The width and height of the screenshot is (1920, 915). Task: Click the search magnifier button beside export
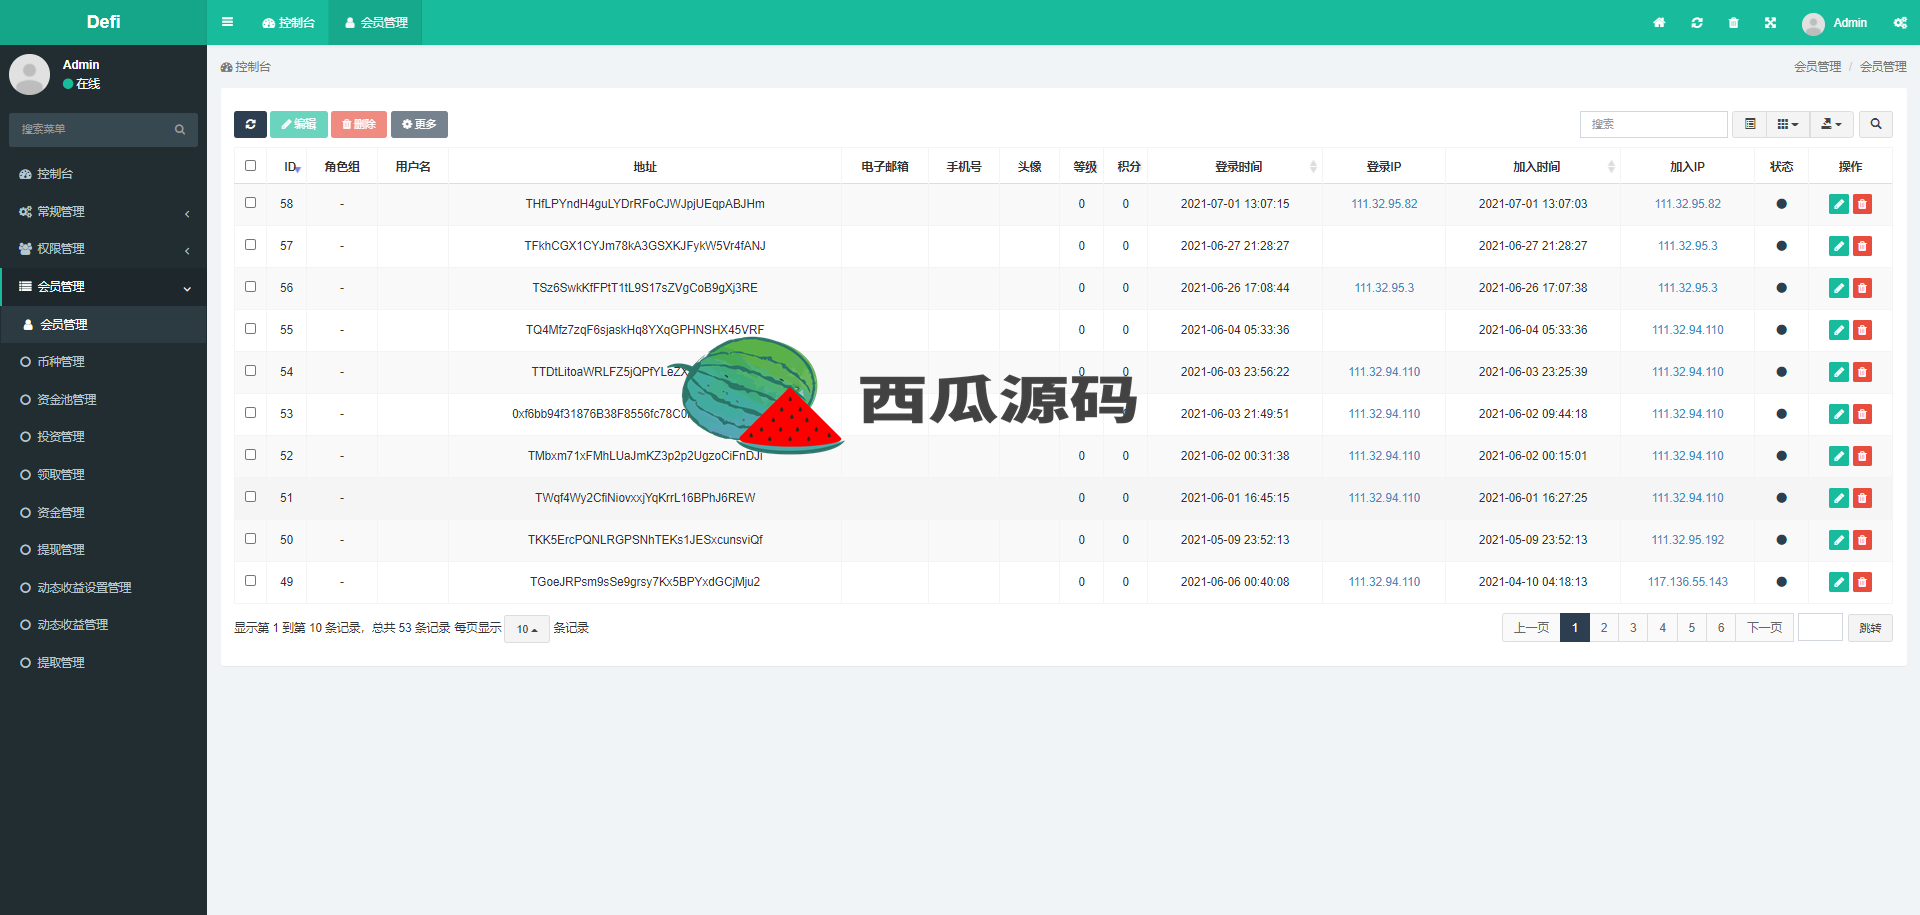1876,124
